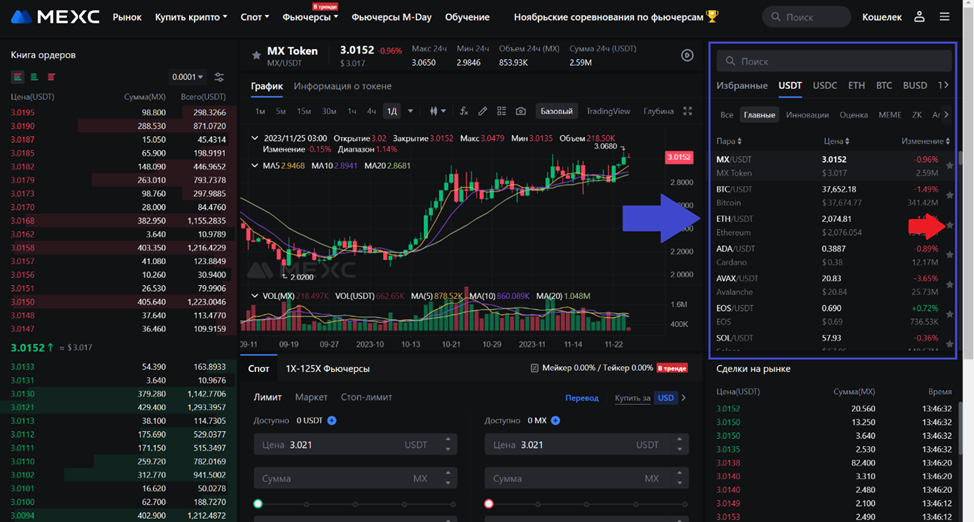The height and width of the screenshot is (522, 974).
Task: Open the candlestick chart type dropdown
Action: click(x=437, y=111)
